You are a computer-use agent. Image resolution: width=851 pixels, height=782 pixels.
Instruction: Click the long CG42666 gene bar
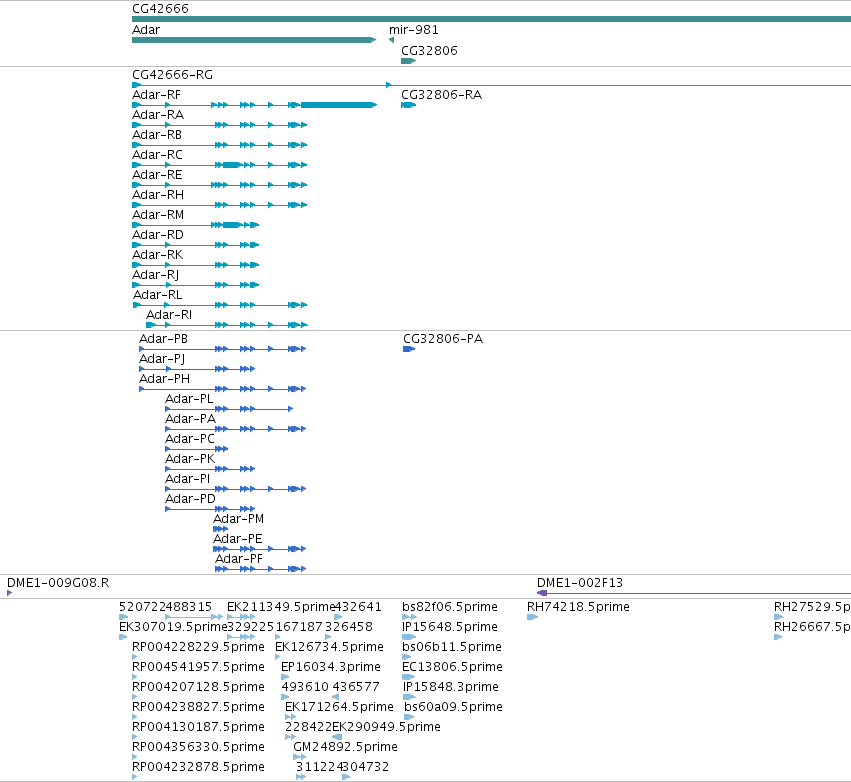point(491,19)
